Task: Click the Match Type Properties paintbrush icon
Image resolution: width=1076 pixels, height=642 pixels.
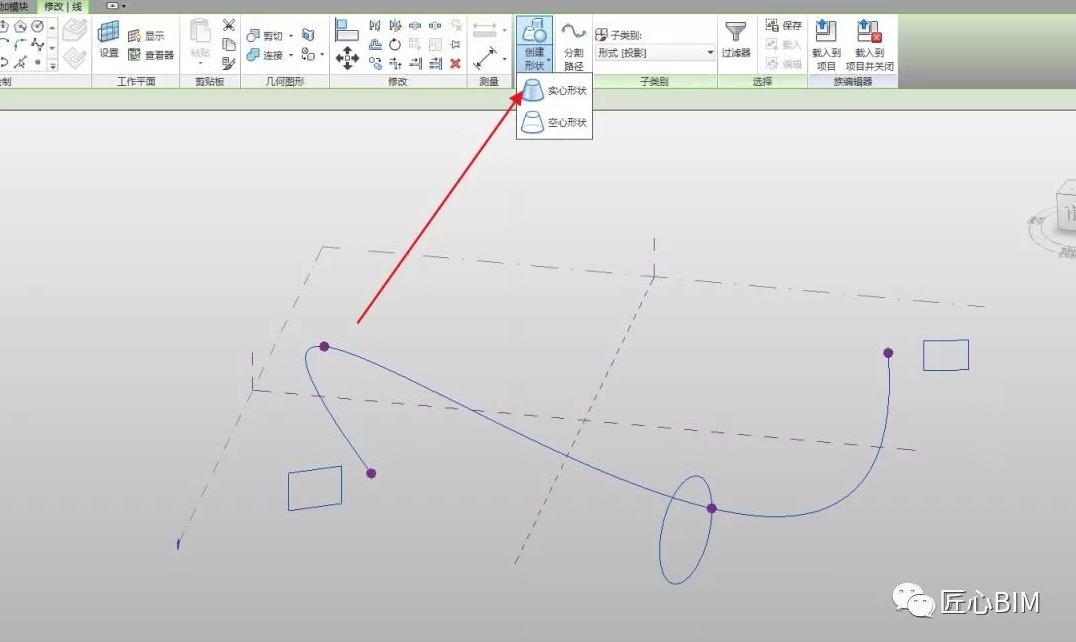Action: 229,63
